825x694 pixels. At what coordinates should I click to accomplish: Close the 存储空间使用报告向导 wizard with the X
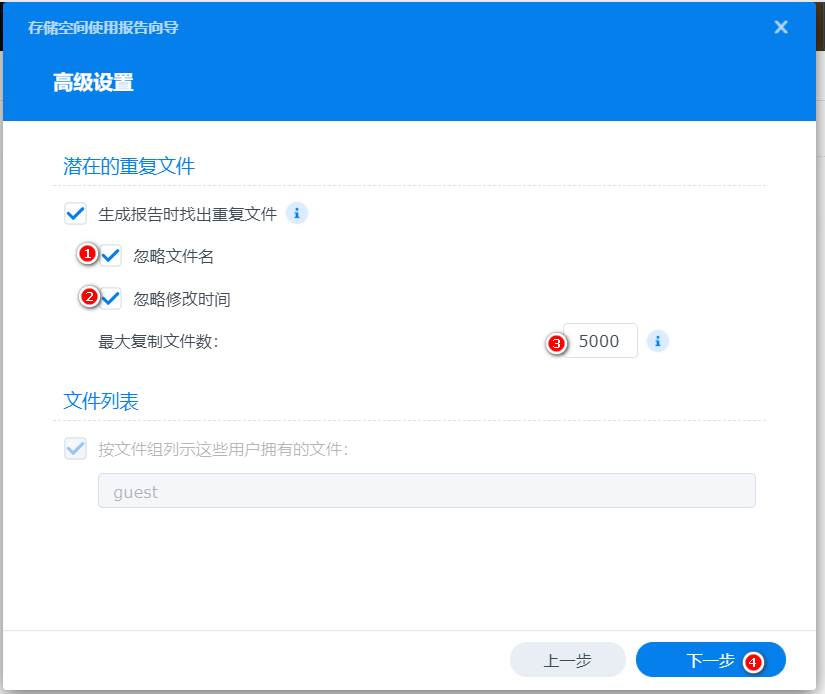(781, 27)
